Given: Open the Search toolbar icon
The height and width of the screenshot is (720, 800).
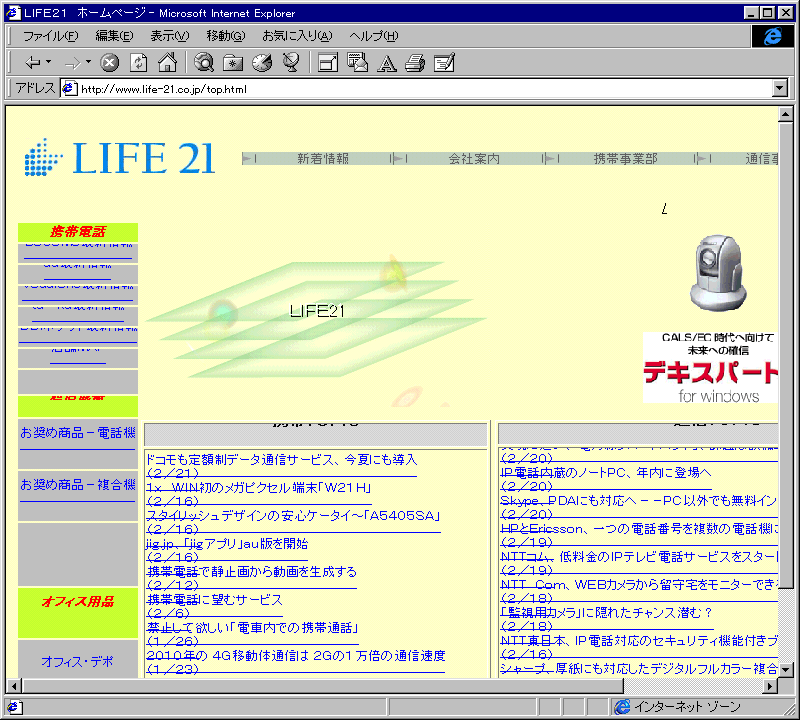Looking at the screenshot, I should [x=204, y=62].
